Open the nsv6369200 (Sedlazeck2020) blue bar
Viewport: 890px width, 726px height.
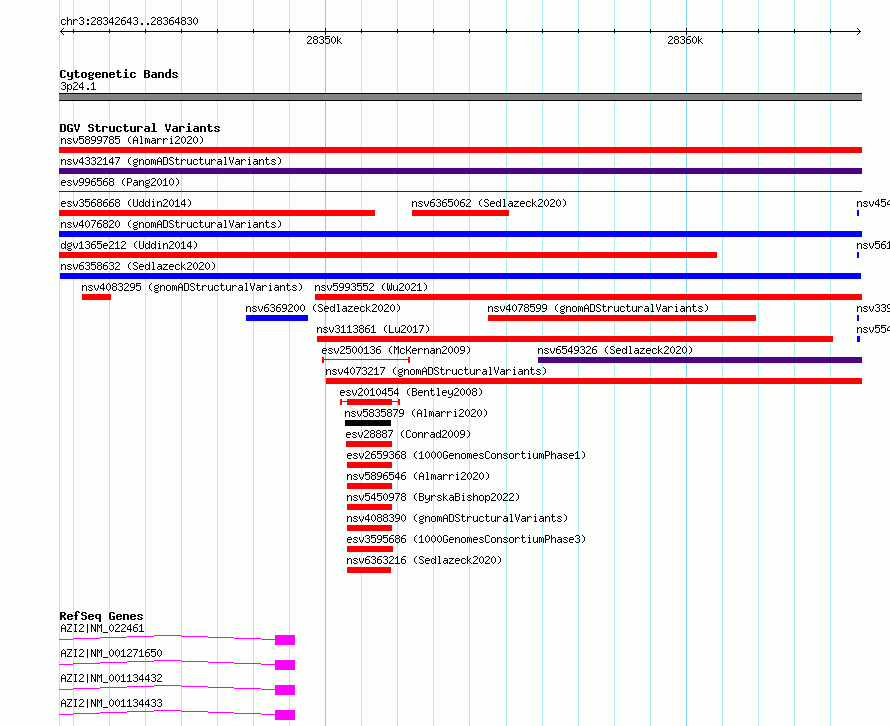277,318
